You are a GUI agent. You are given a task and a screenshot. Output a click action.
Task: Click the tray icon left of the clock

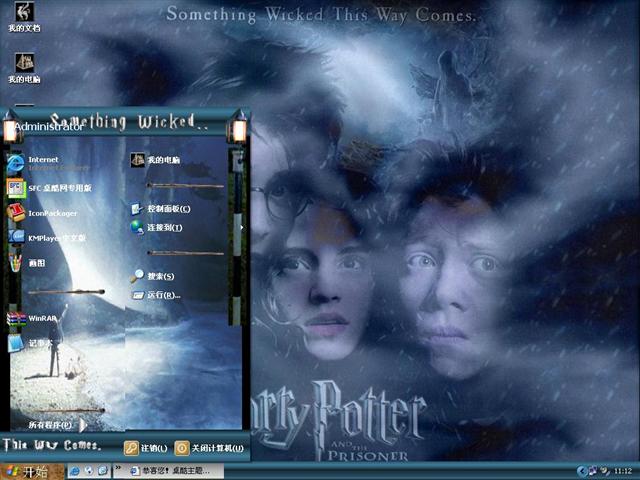[605, 471]
